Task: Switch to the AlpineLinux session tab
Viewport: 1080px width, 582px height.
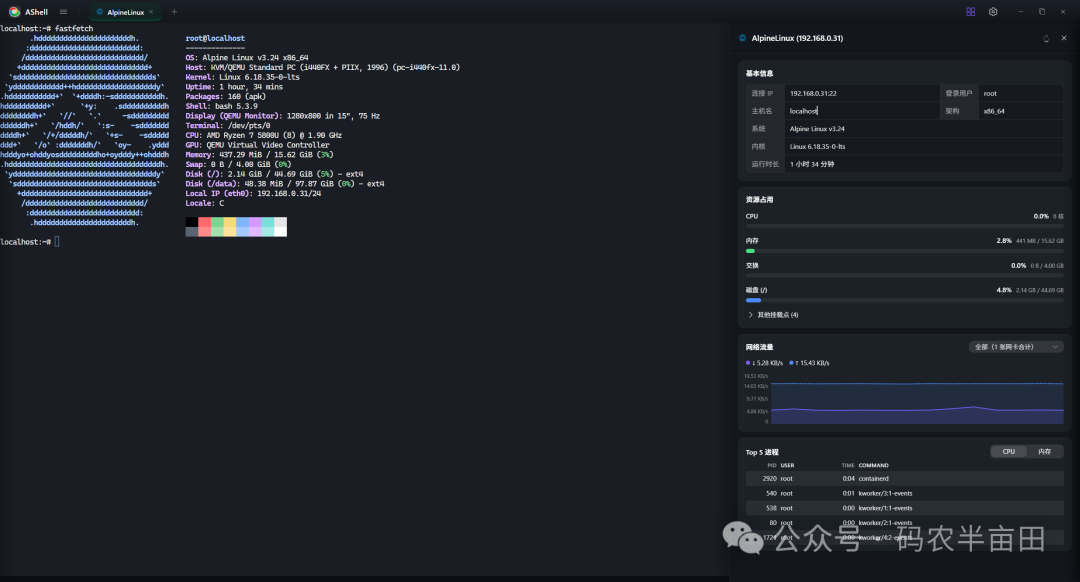Action: coord(125,12)
